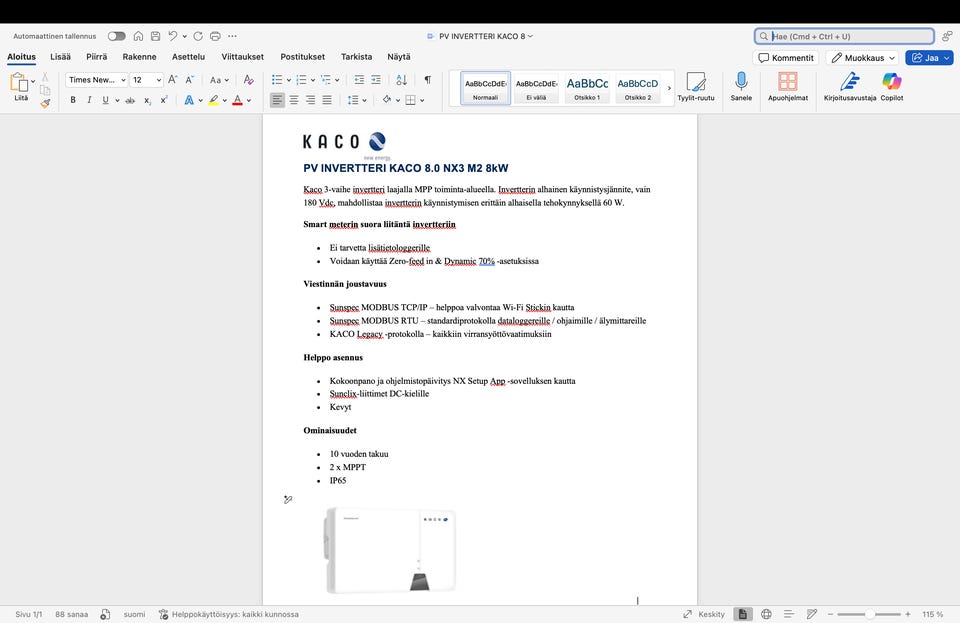Open the font color dropdown arrow
Image resolution: width=960 pixels, height=623 pixels.
pos(249,100)
